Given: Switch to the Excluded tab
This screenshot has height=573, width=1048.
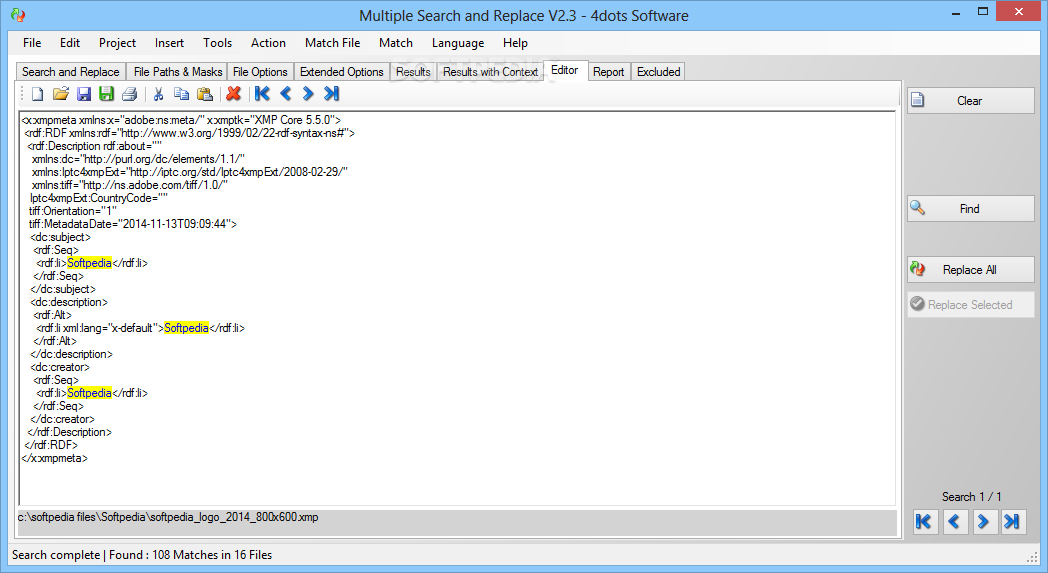Looking at the screenshot, I should pos(658,72).
